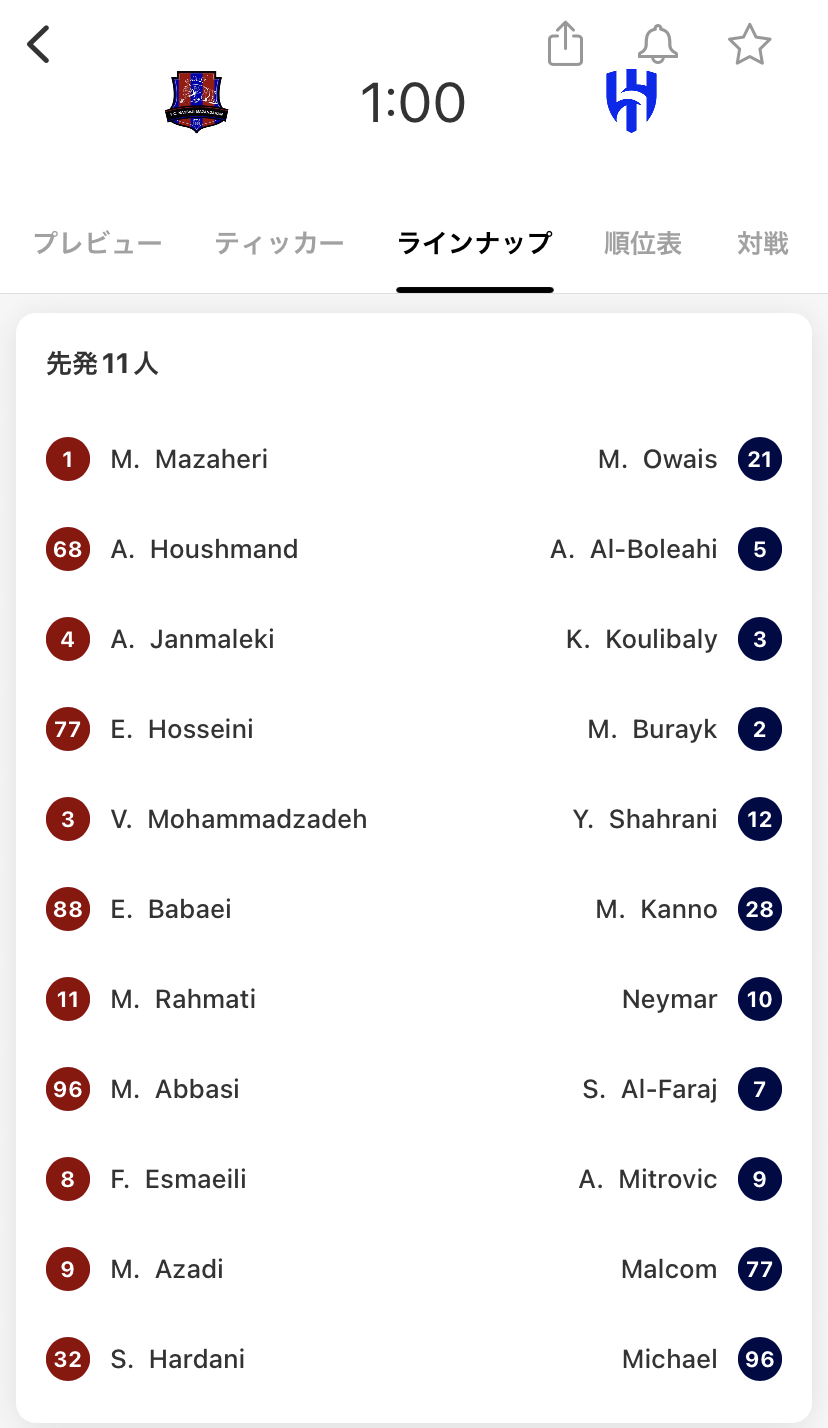Open Malcom's player page

(x=669, y=1269)
